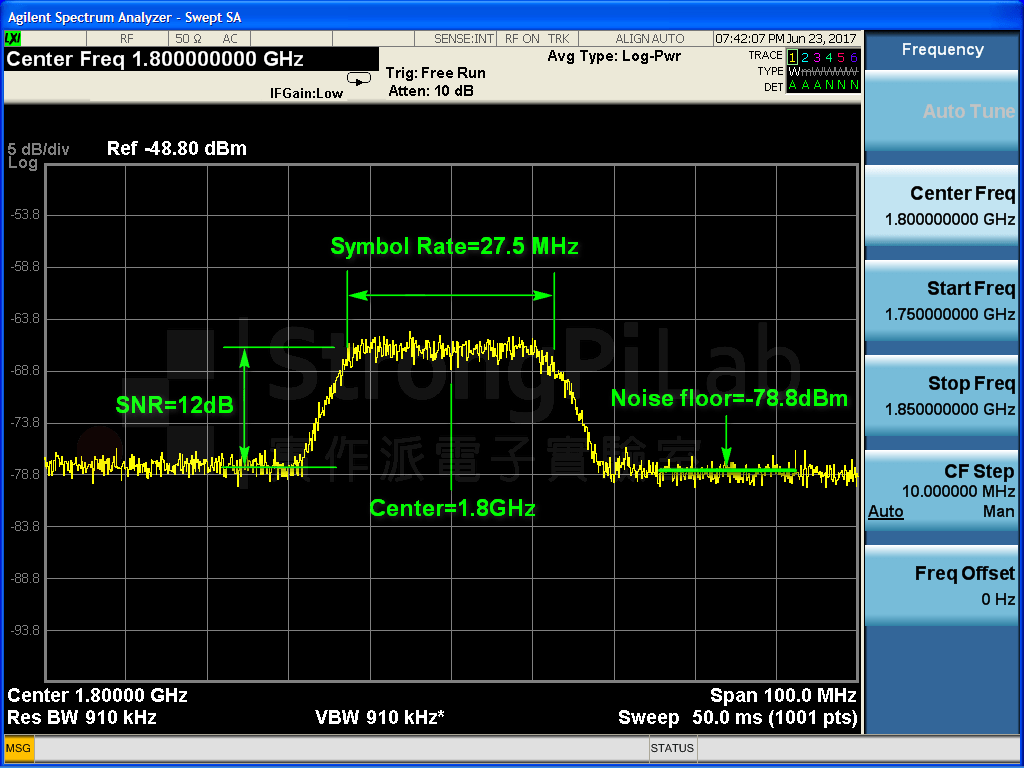Click the active Center Freq entry field
Image resolution: width=1024 pixels, height=768 pixels.
191,59
